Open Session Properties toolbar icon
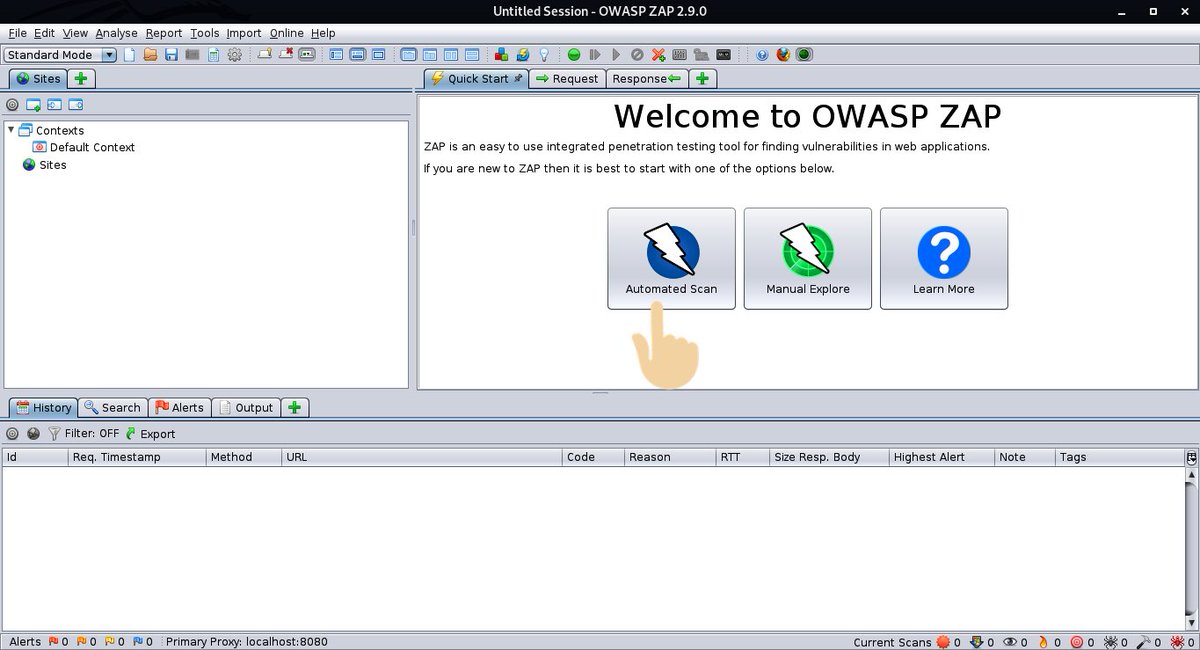Viewport: 1200px width, 650px height. click(213, 55)
